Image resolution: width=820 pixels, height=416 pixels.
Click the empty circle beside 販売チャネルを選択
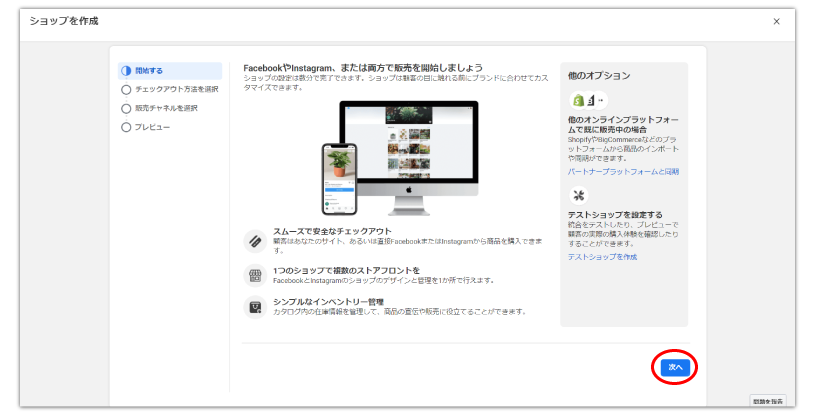click(126, 108)
